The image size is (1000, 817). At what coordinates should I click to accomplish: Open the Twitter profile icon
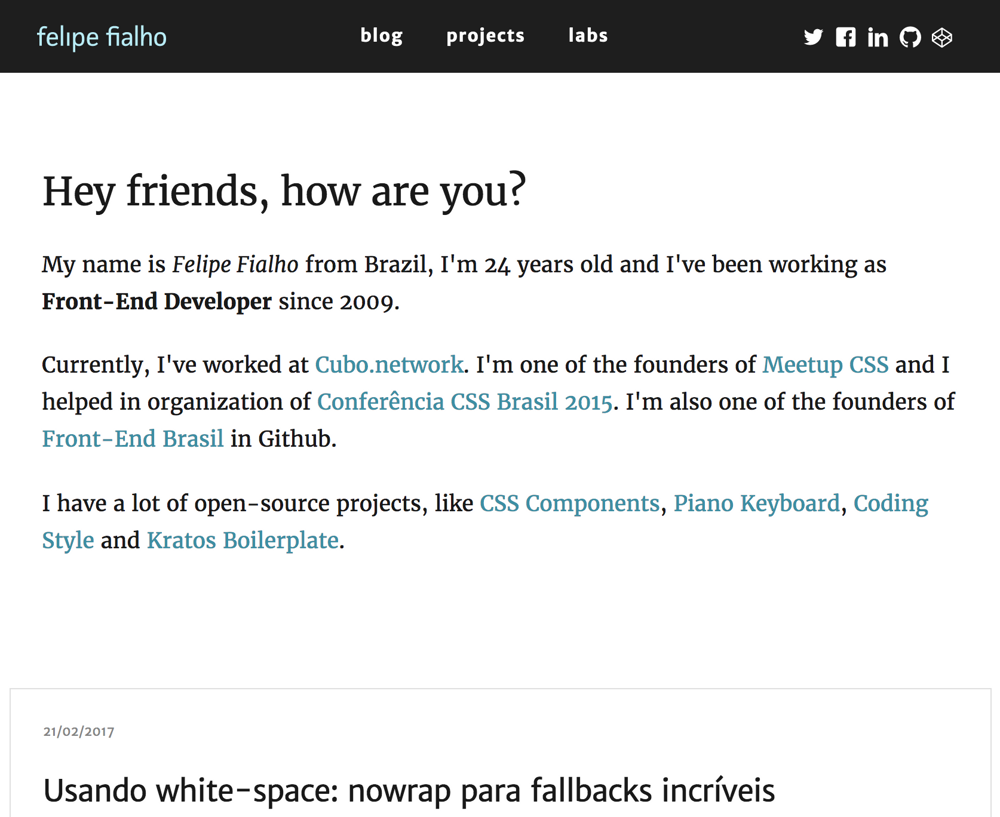(813, 37)
